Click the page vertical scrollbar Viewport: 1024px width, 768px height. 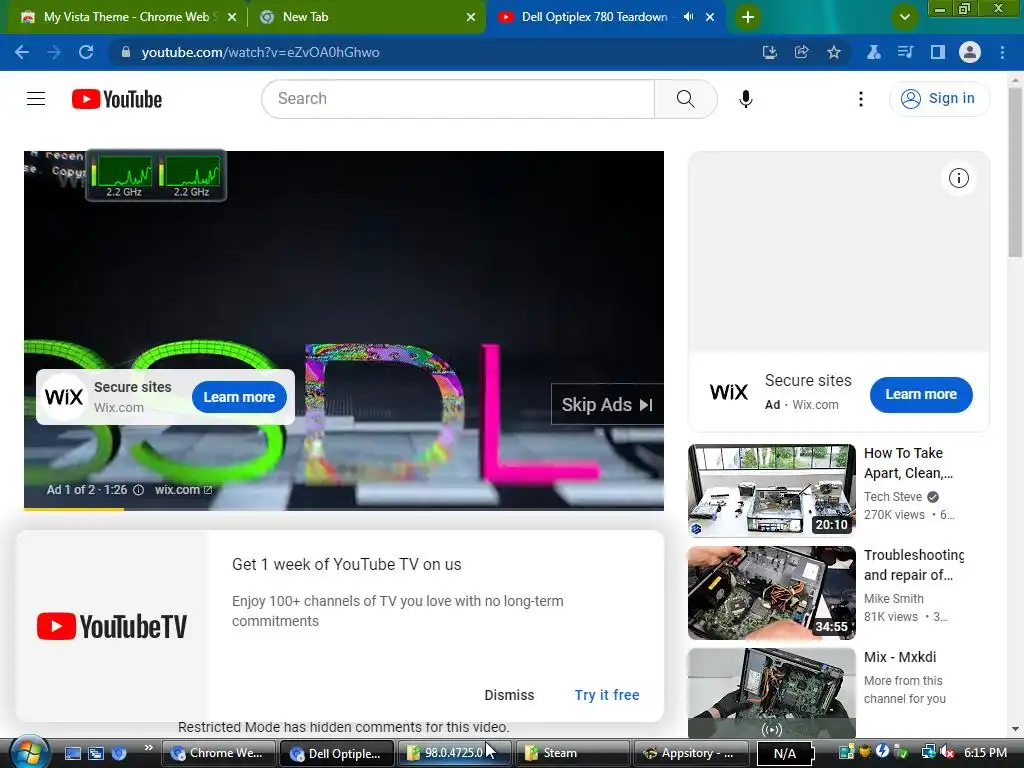click(1015, 172)
